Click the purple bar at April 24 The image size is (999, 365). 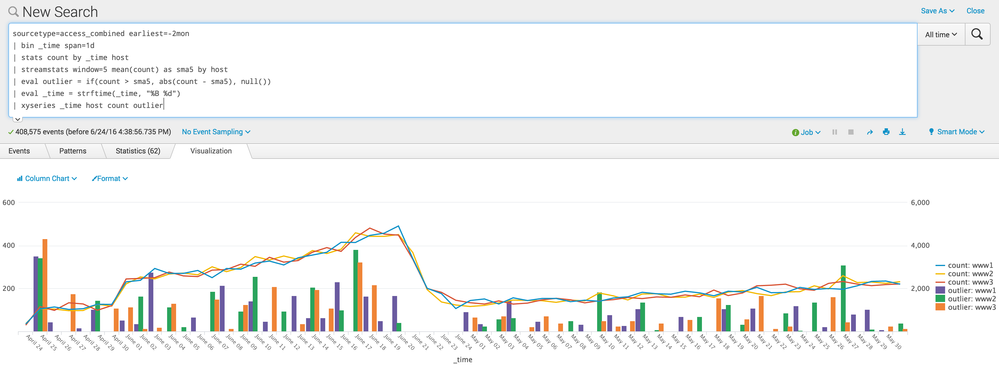coord(36,294)
